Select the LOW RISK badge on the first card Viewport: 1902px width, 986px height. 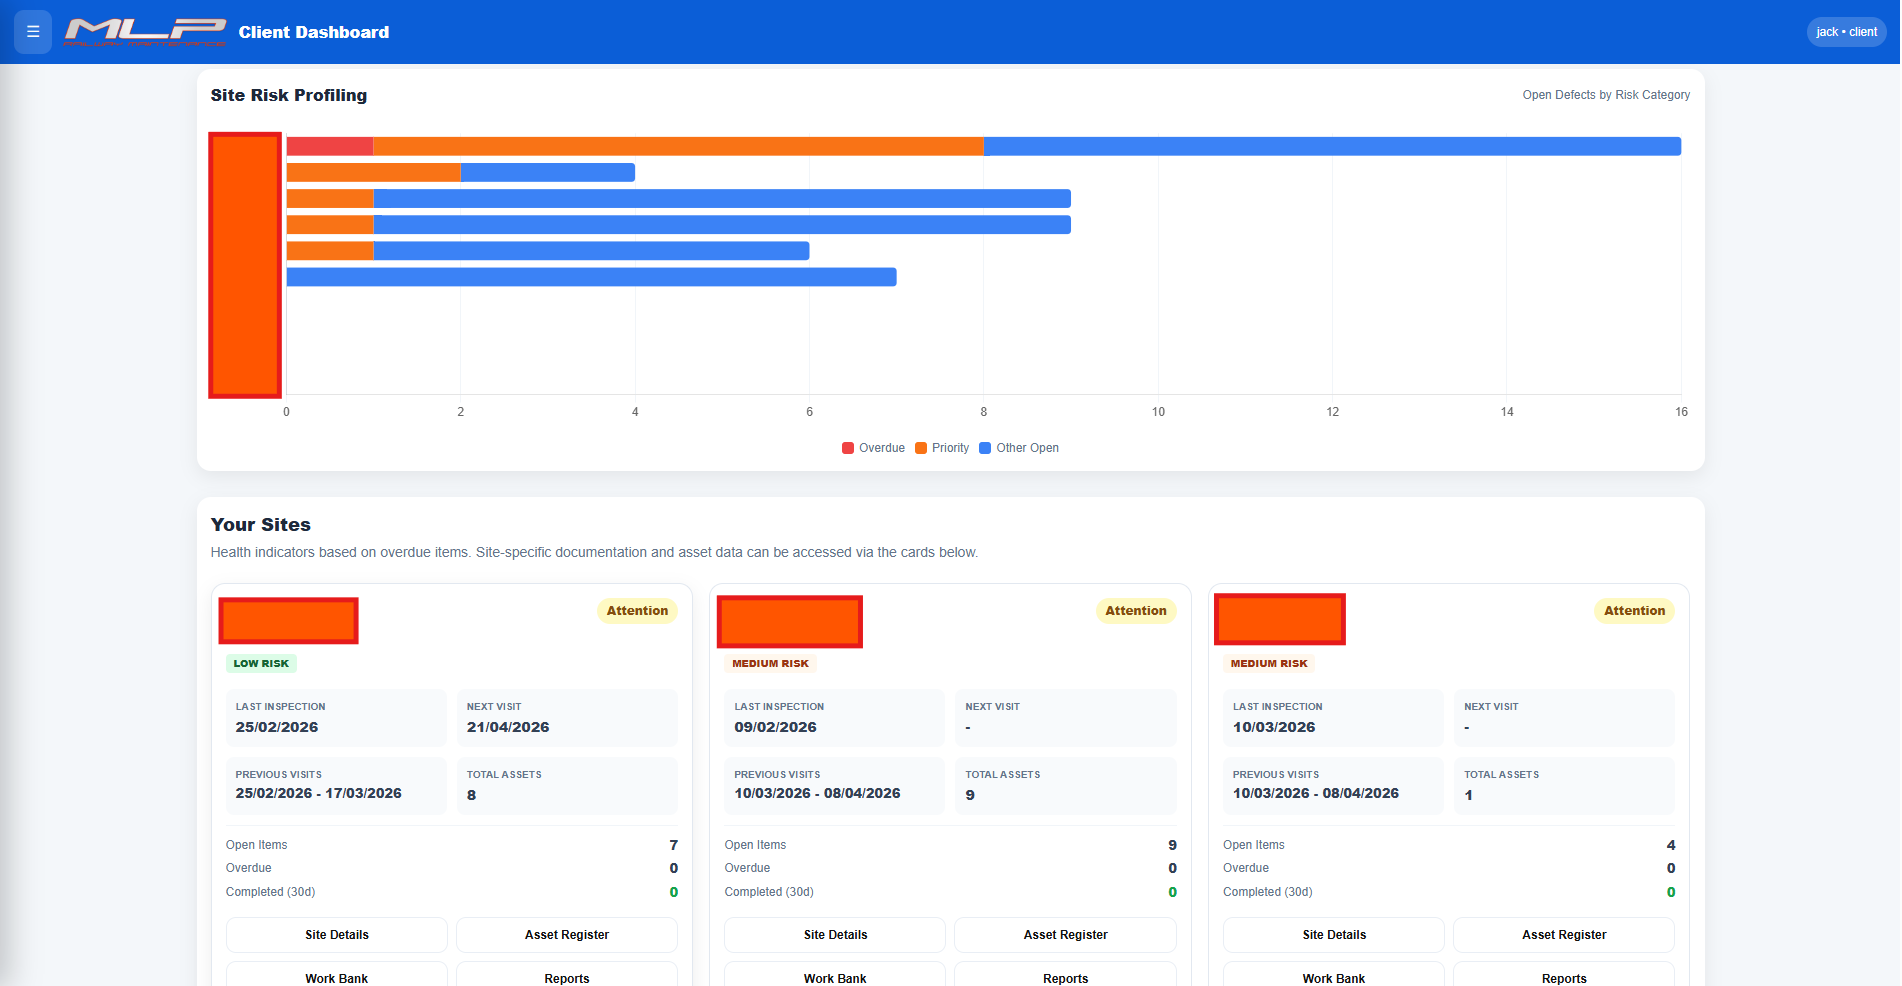point(261,663)
